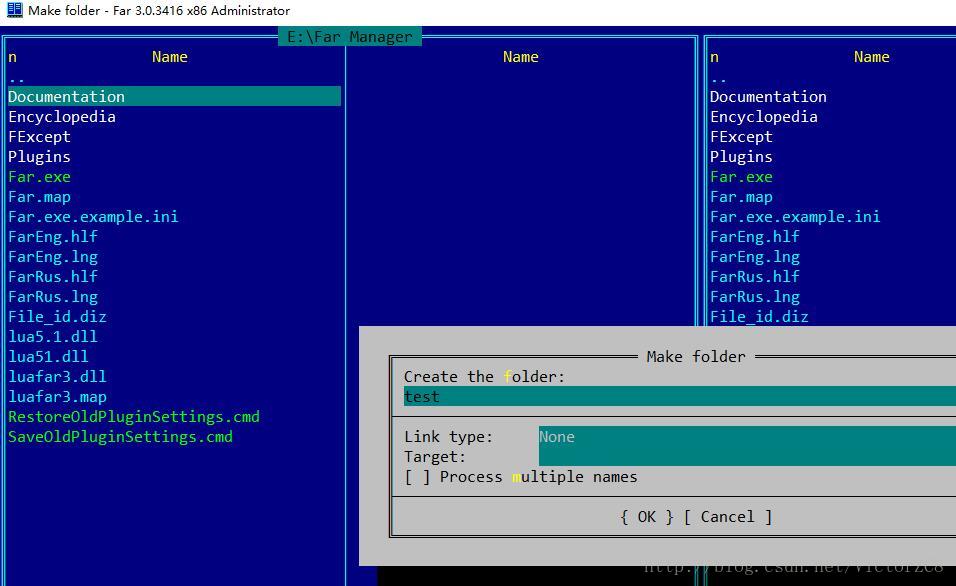This screenshot has width=956, height=586.
Task: Click the Name column header in left panel
Action: click(x=169, y=57)
